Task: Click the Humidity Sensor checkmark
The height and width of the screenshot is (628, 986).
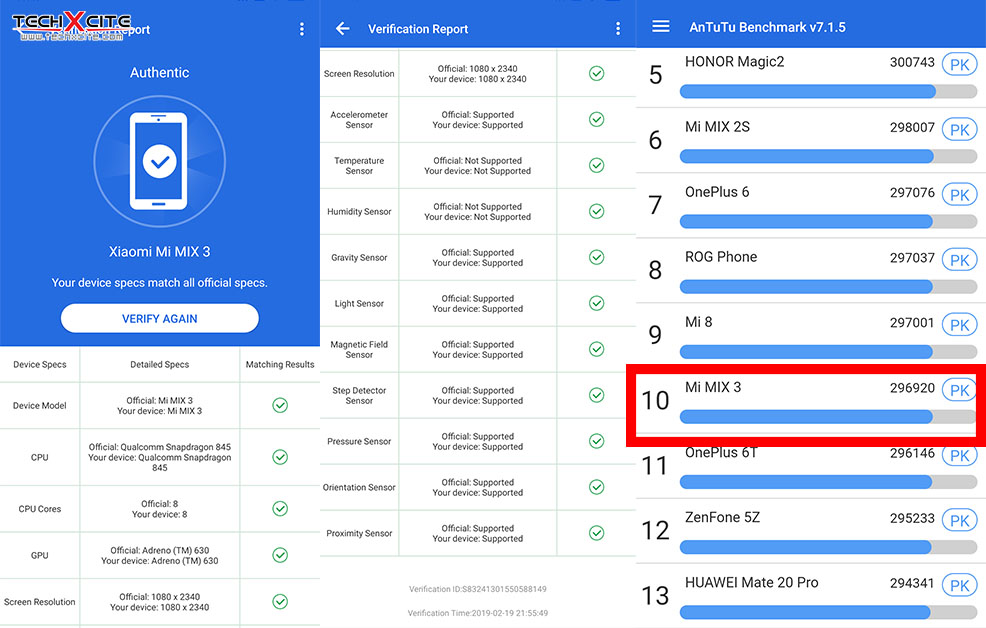Action: coord(596,211)
